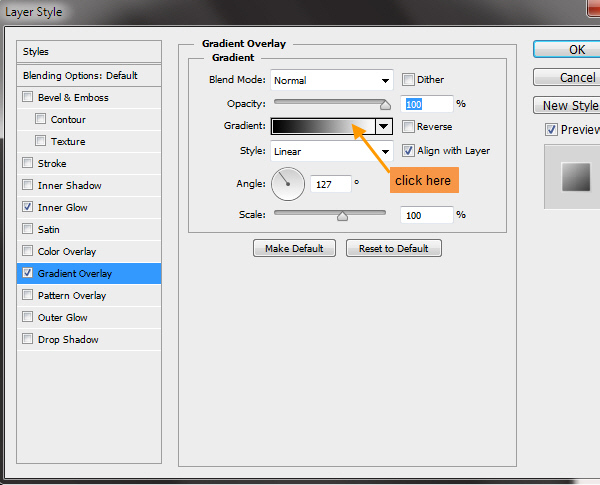Viewport: 600px width, 485px height.
Task: Click the Opacity slider handle
Action: [x=385, y=103]
